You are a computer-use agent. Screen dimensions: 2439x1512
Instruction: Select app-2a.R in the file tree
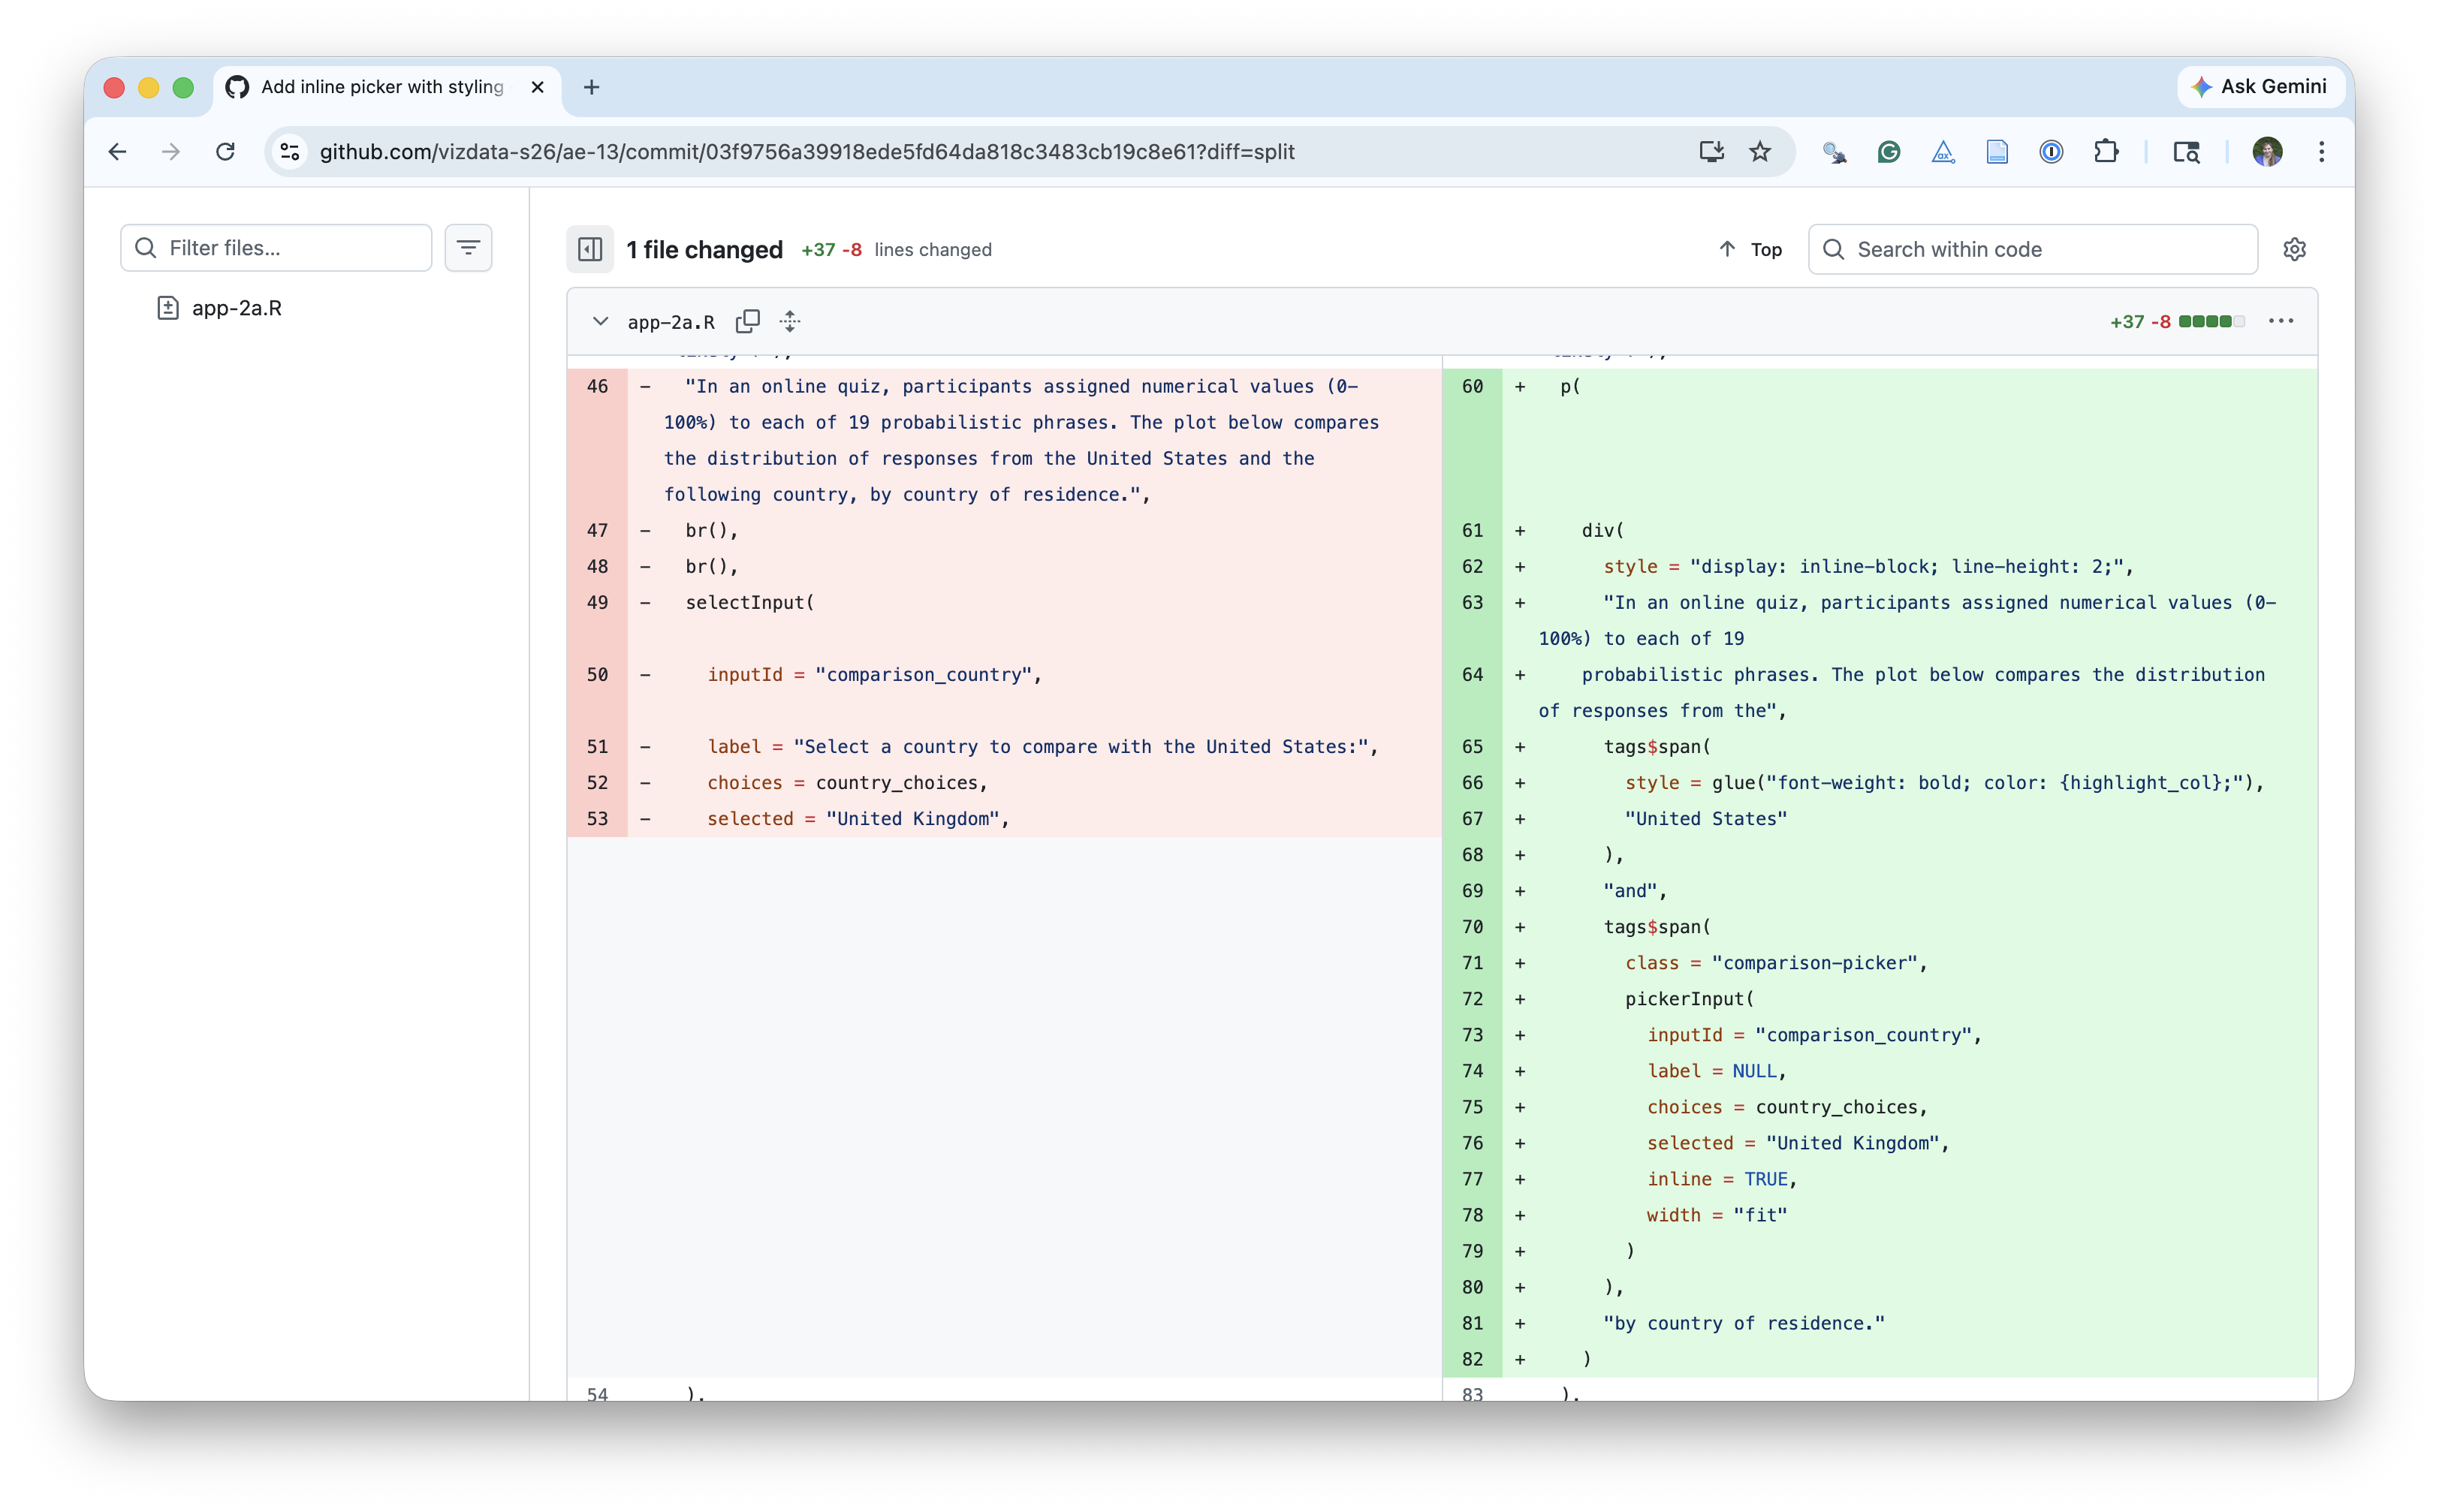236,308
